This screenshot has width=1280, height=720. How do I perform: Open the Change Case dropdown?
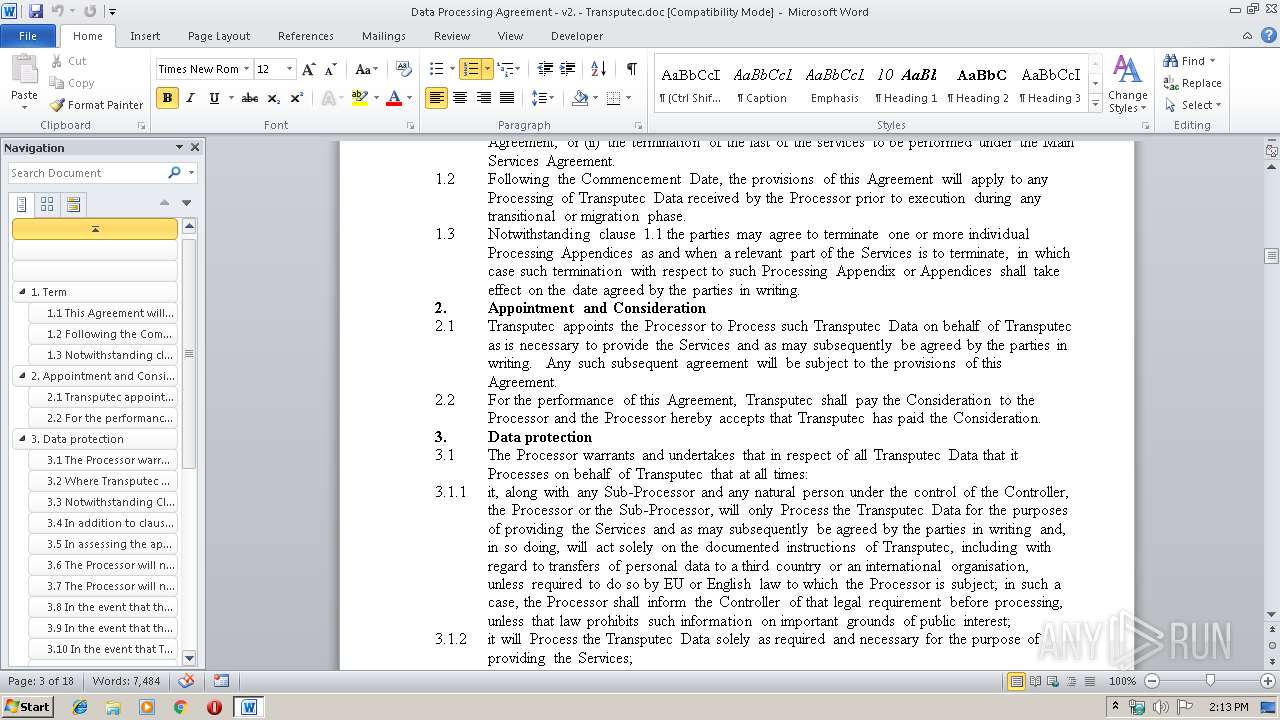[366, 69]
